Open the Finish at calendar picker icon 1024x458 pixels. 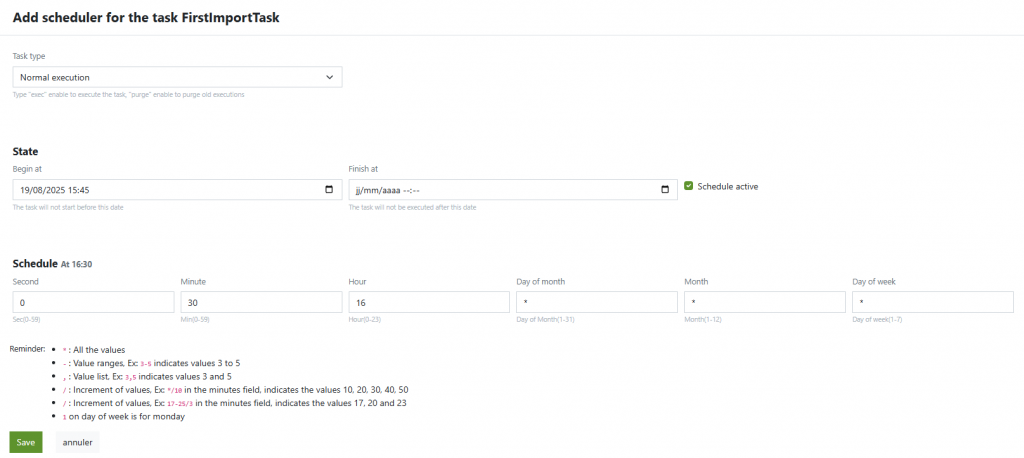click(666, 189)
